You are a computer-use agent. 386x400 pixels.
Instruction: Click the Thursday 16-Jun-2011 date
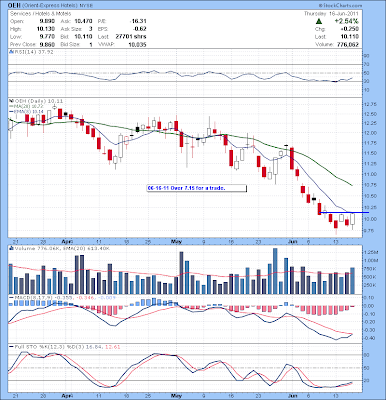[x=331, y=14]
